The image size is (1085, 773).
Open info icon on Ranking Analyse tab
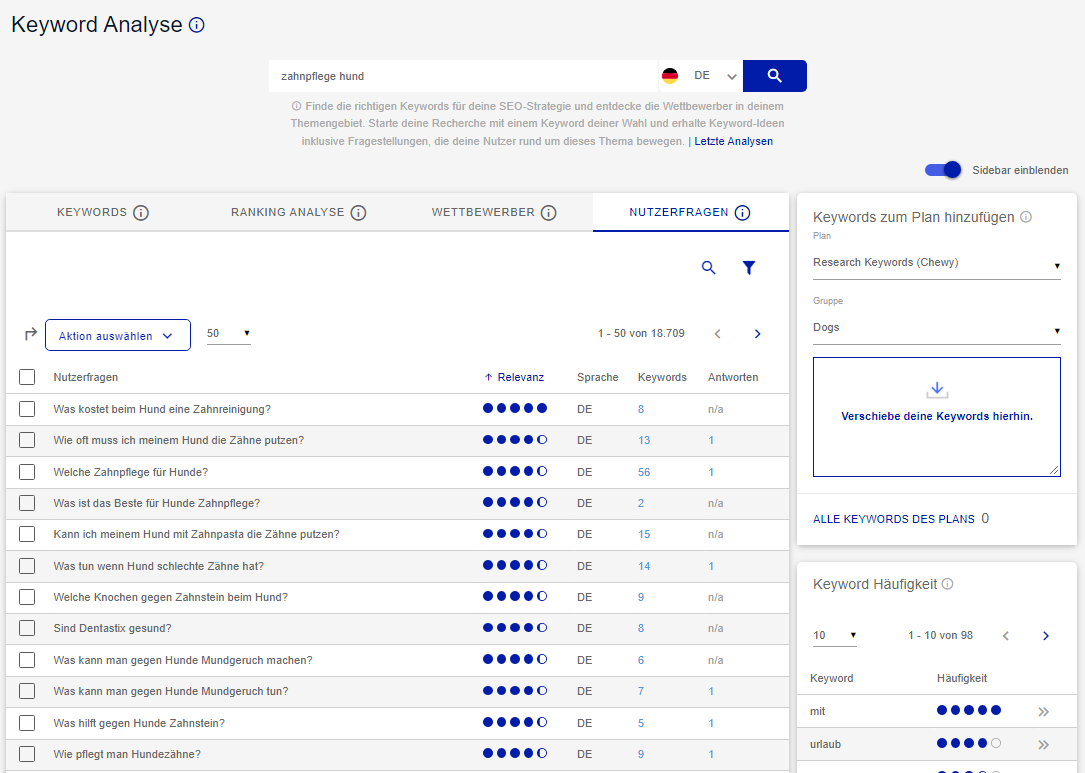(358, 212)
